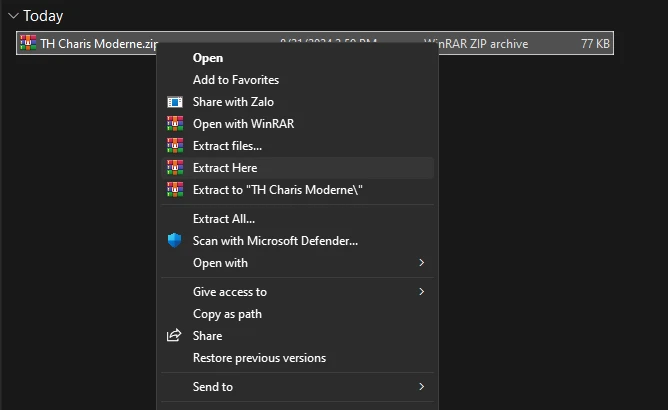Select Copy as path
This screenshot has width=668, height=410.
pos(227,314)
